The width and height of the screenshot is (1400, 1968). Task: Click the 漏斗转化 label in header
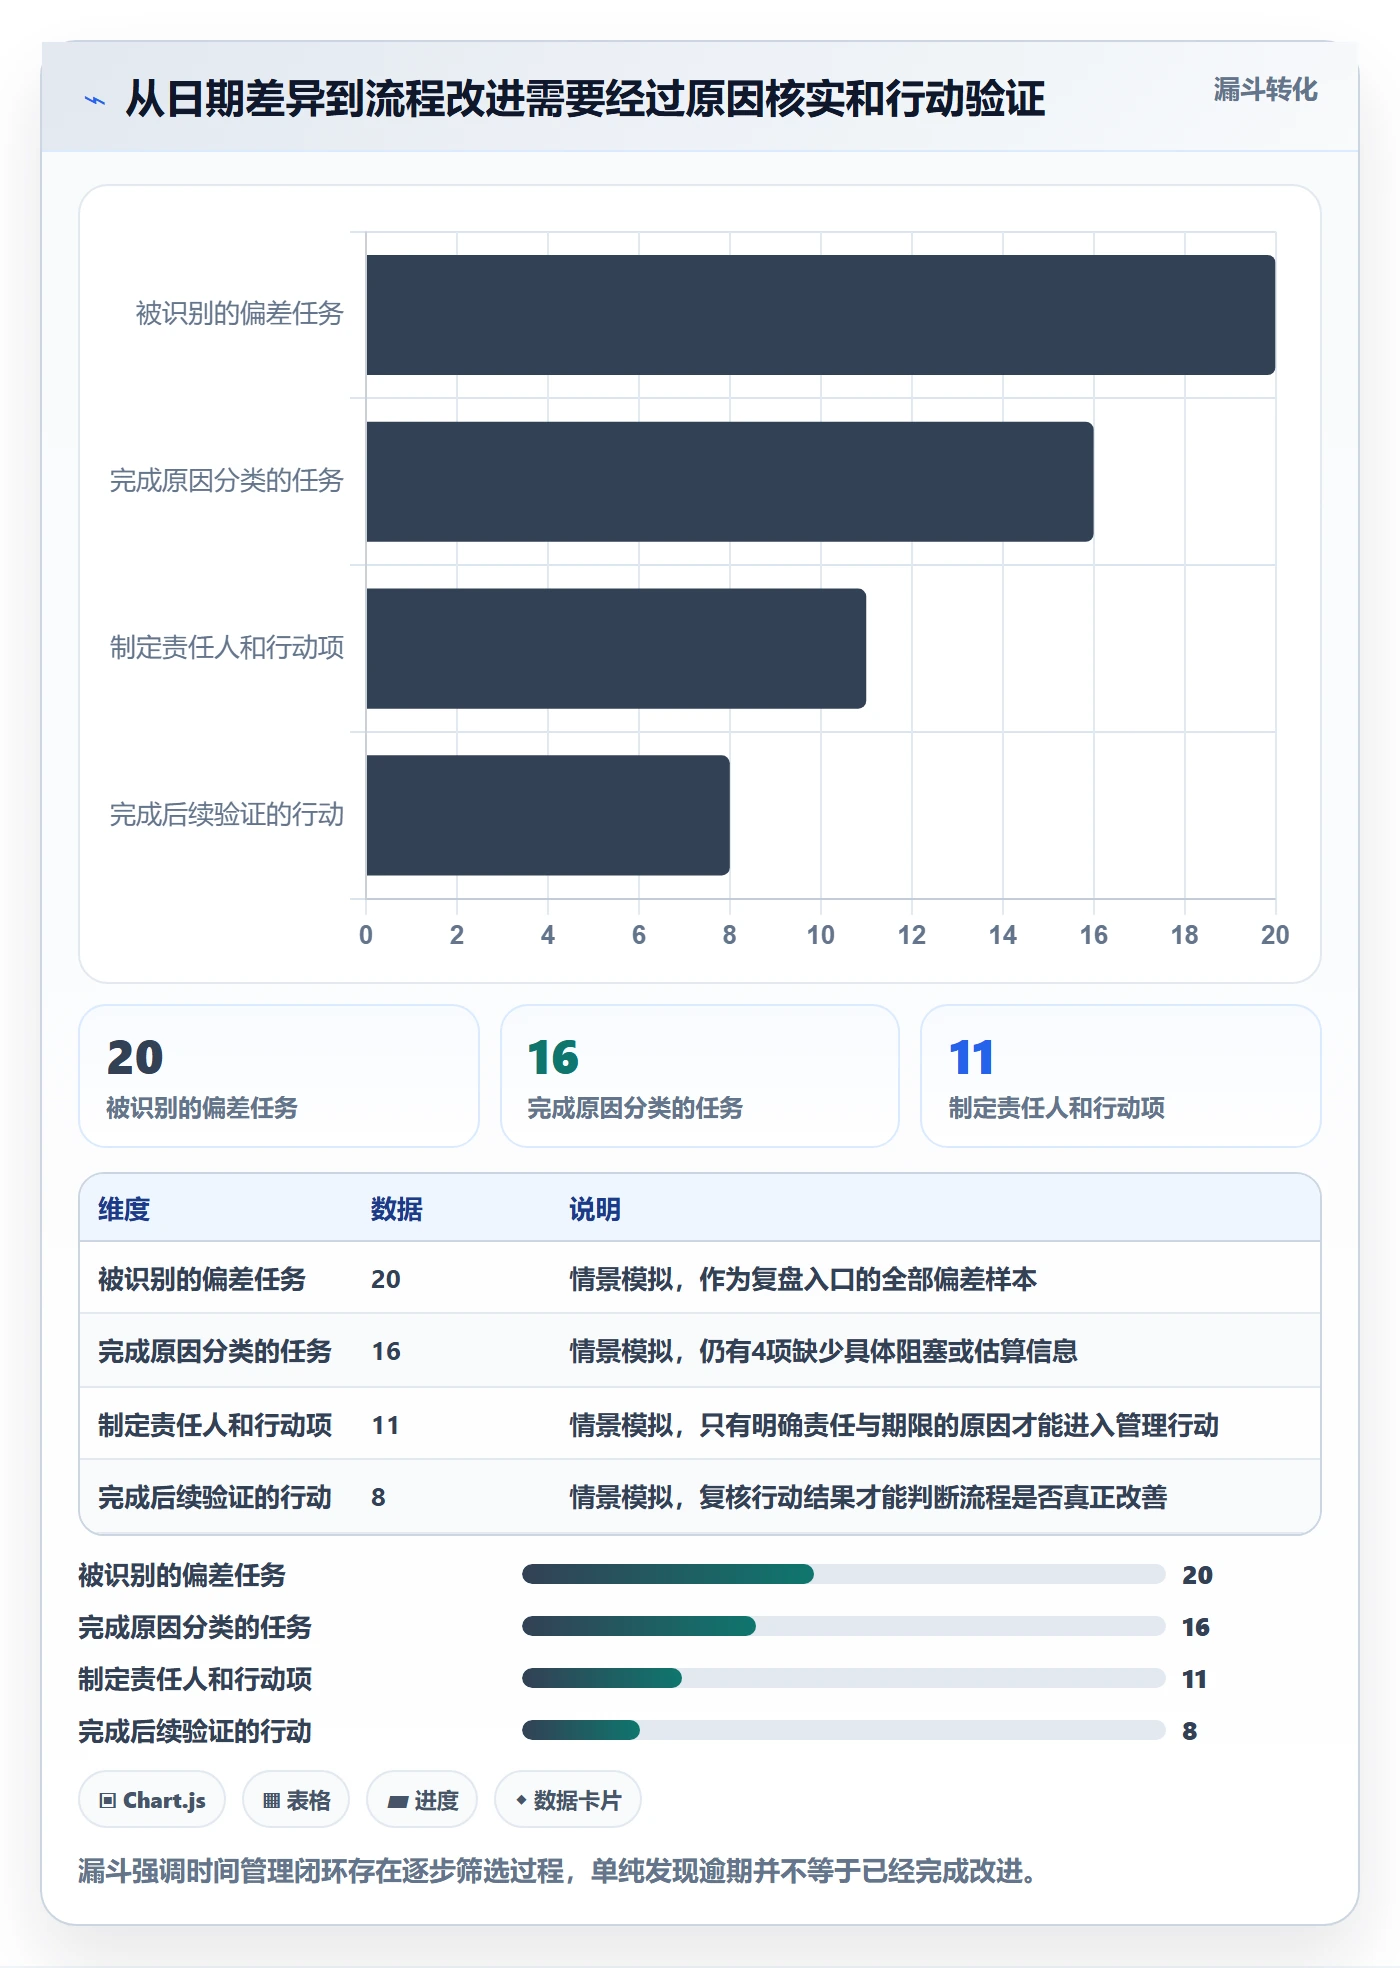click(1265, 90)
